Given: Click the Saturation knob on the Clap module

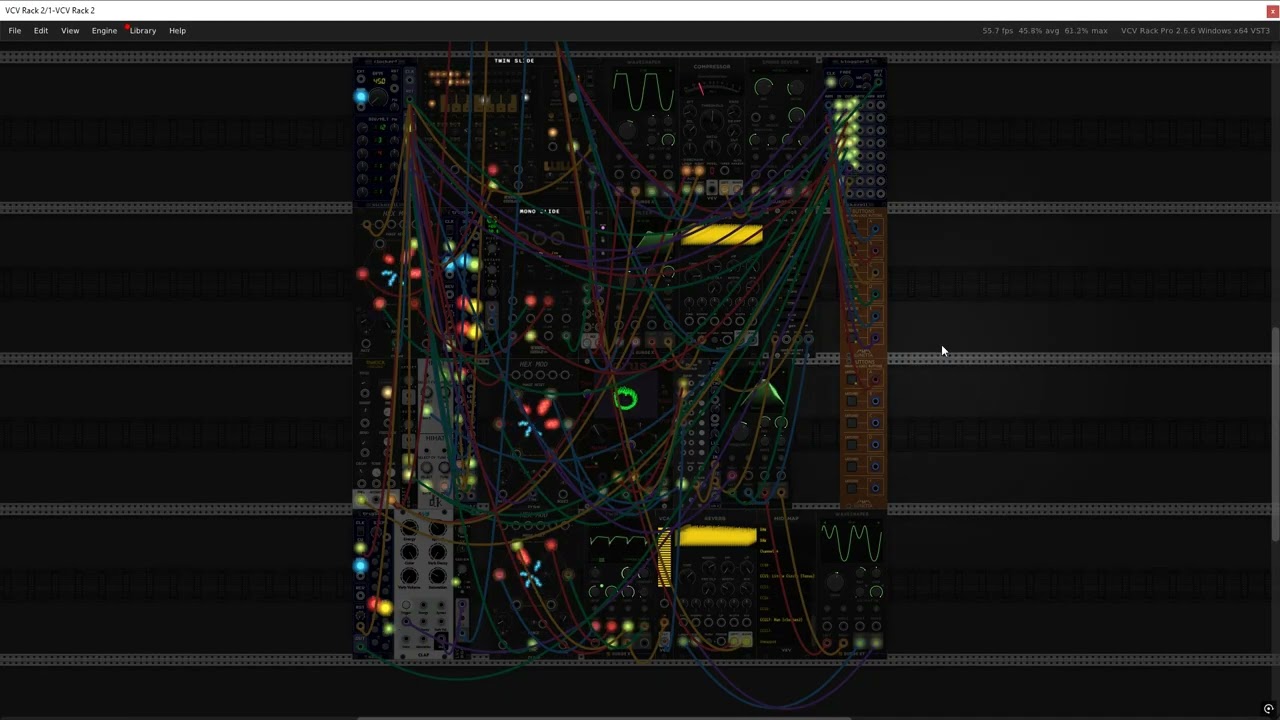Looking at the screenshot, I should 438,576.
